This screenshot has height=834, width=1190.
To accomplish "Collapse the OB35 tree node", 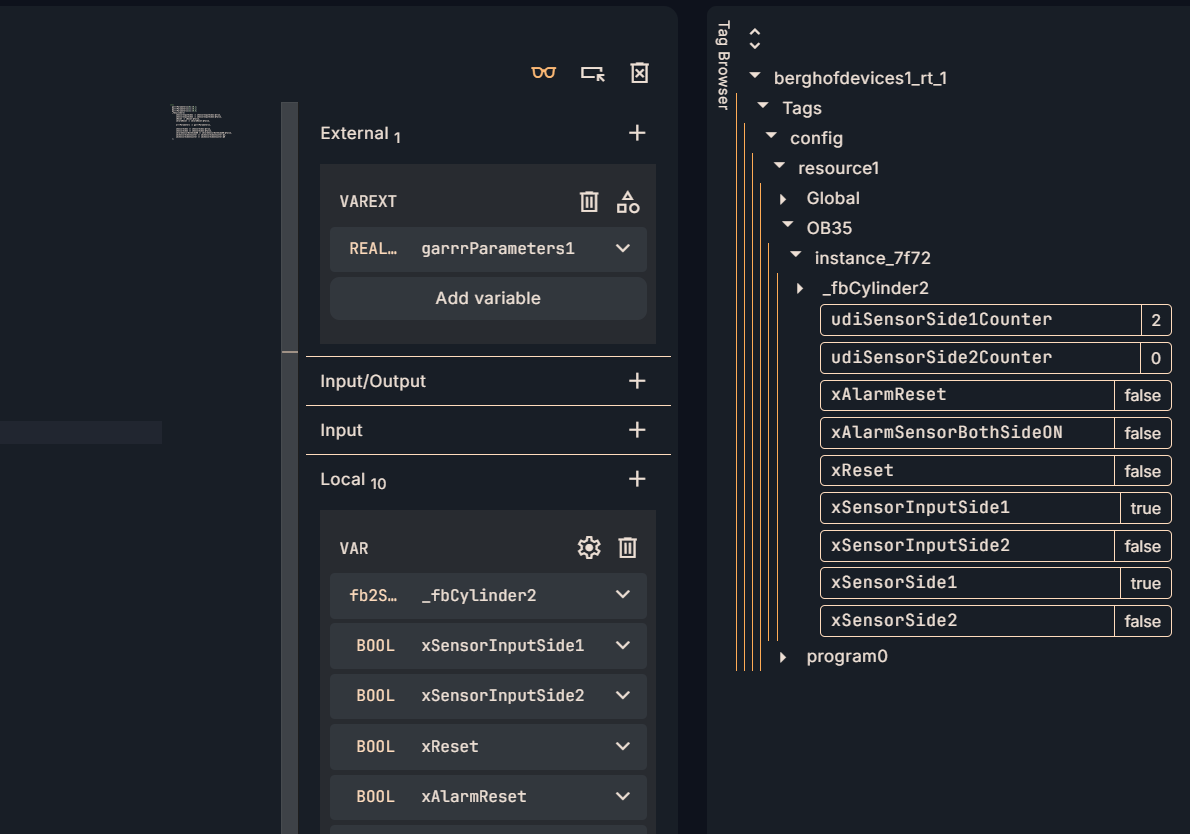I will coord(787,227).
